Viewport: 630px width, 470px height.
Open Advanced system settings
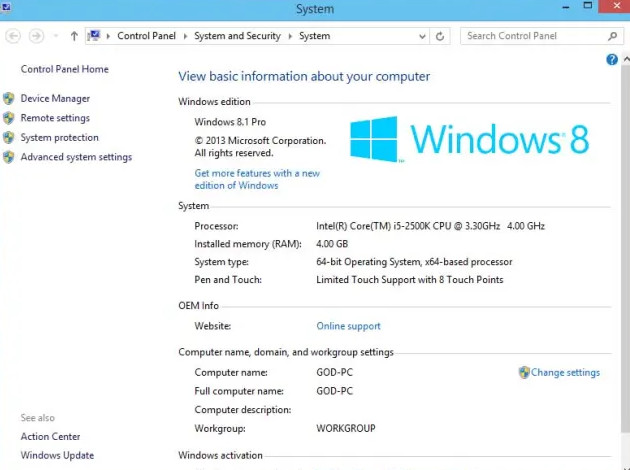(x=76, y=157)
